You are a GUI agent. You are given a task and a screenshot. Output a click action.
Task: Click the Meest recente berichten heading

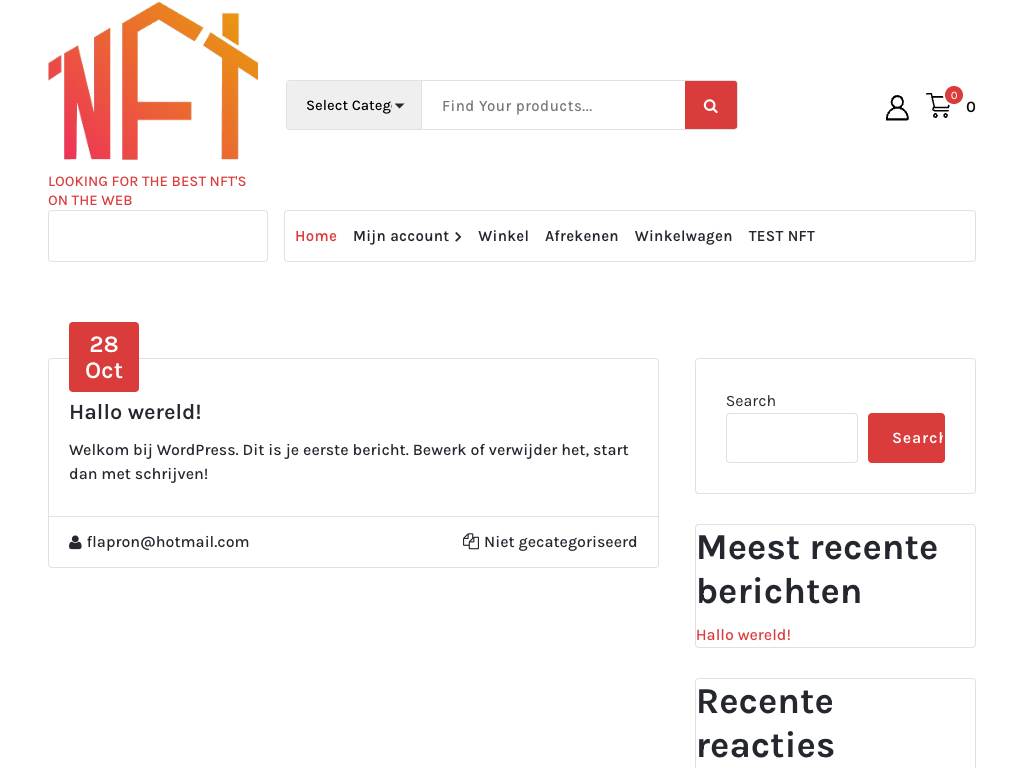[x=817, y=569]
